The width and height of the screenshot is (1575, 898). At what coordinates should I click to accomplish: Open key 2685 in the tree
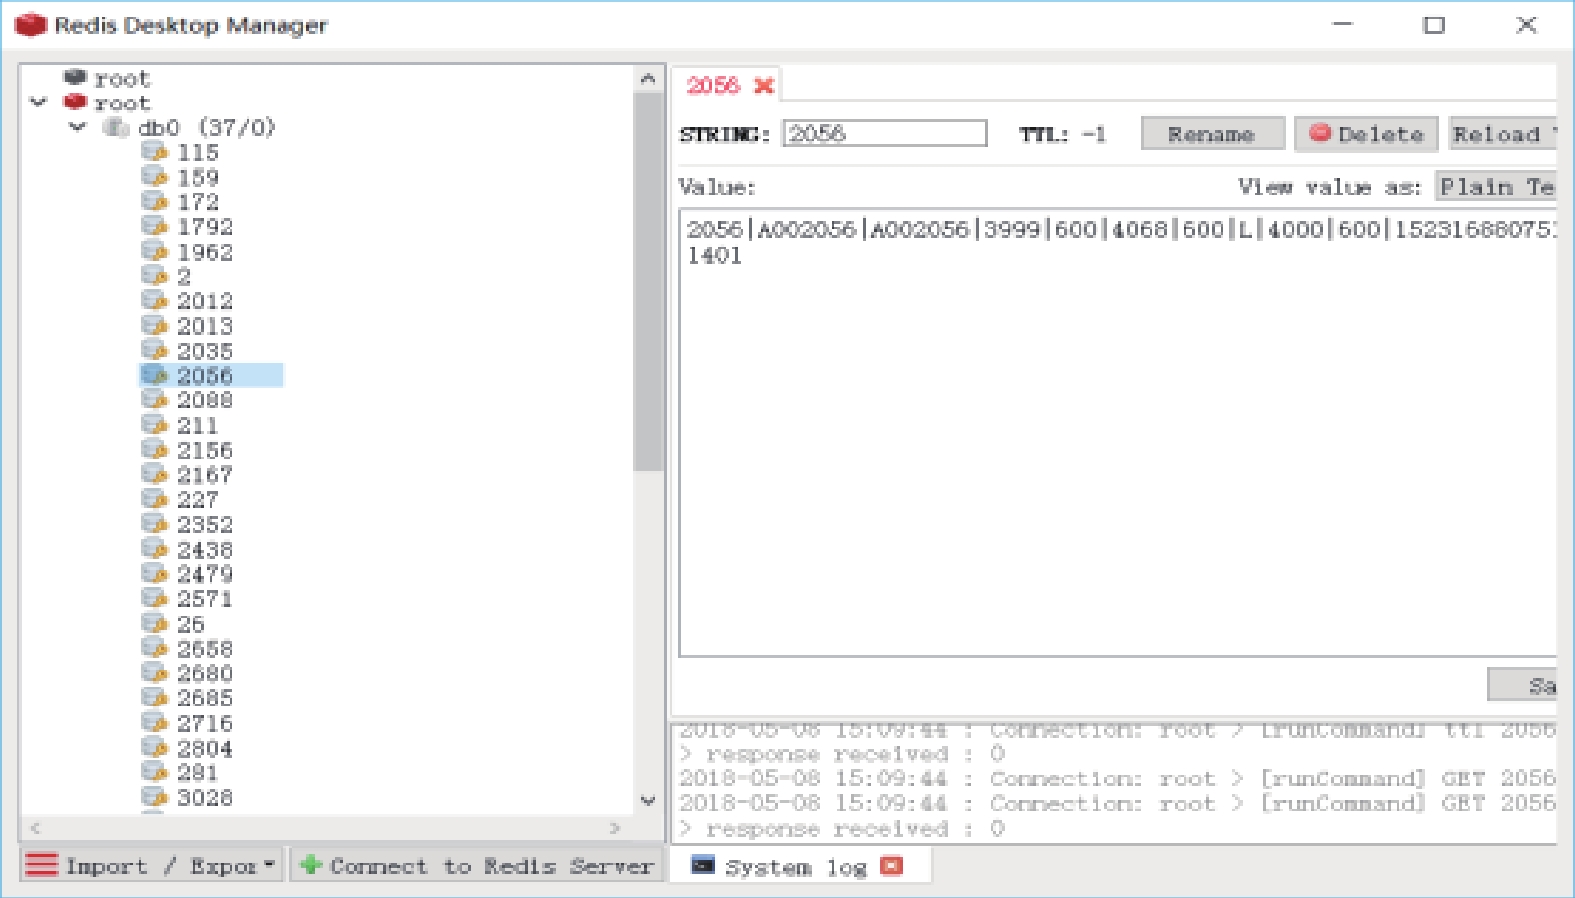(204, 698)
